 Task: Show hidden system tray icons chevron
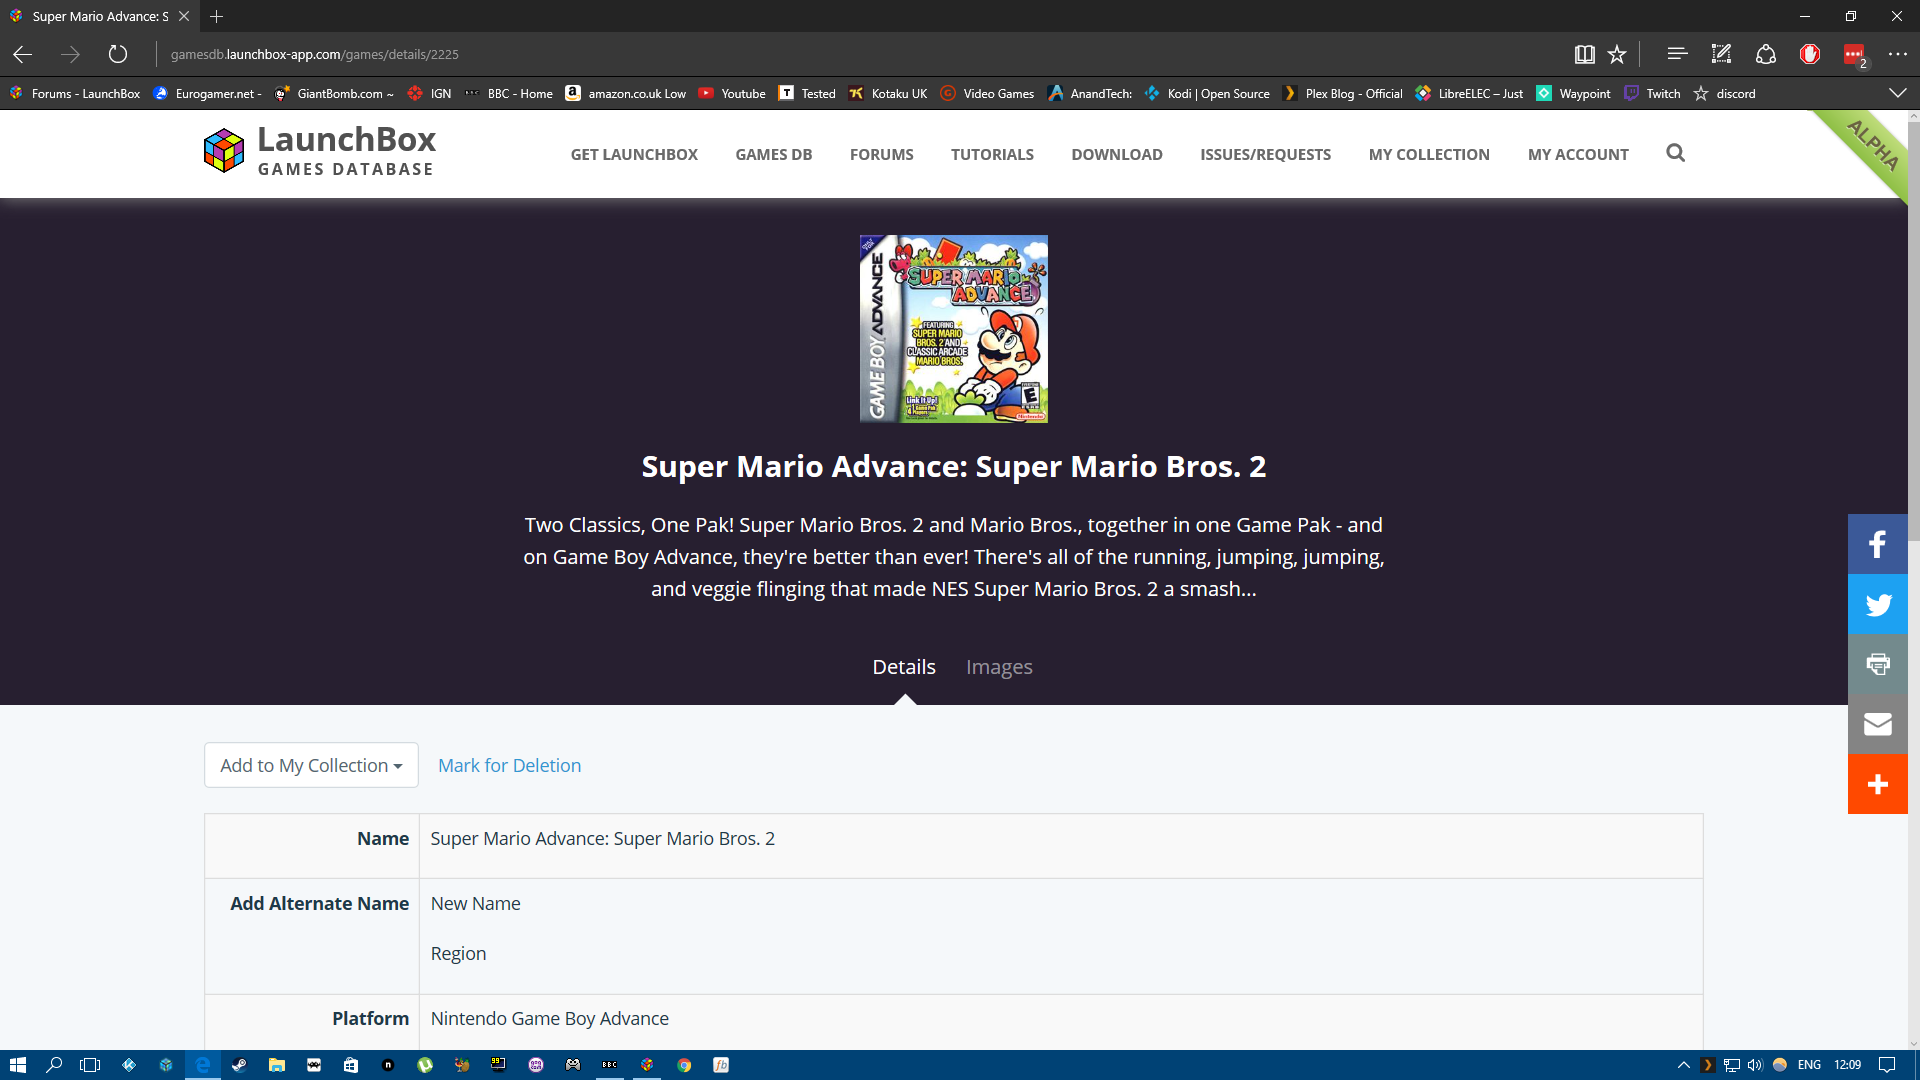[x=1683, y=1065]
